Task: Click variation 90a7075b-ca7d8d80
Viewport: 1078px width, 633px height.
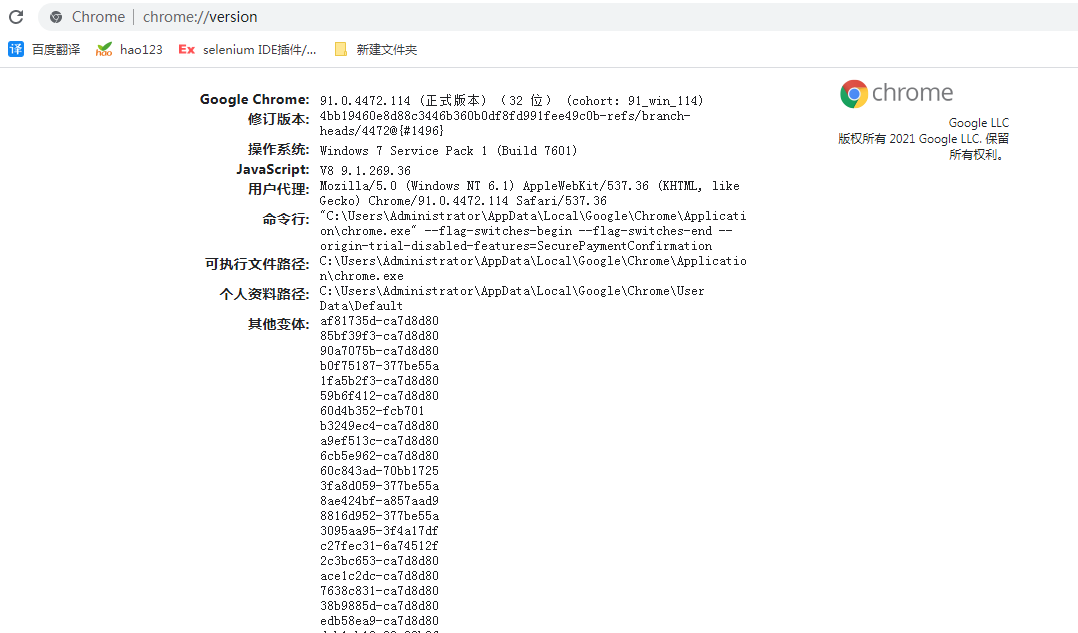Action: tap(379, 351)
